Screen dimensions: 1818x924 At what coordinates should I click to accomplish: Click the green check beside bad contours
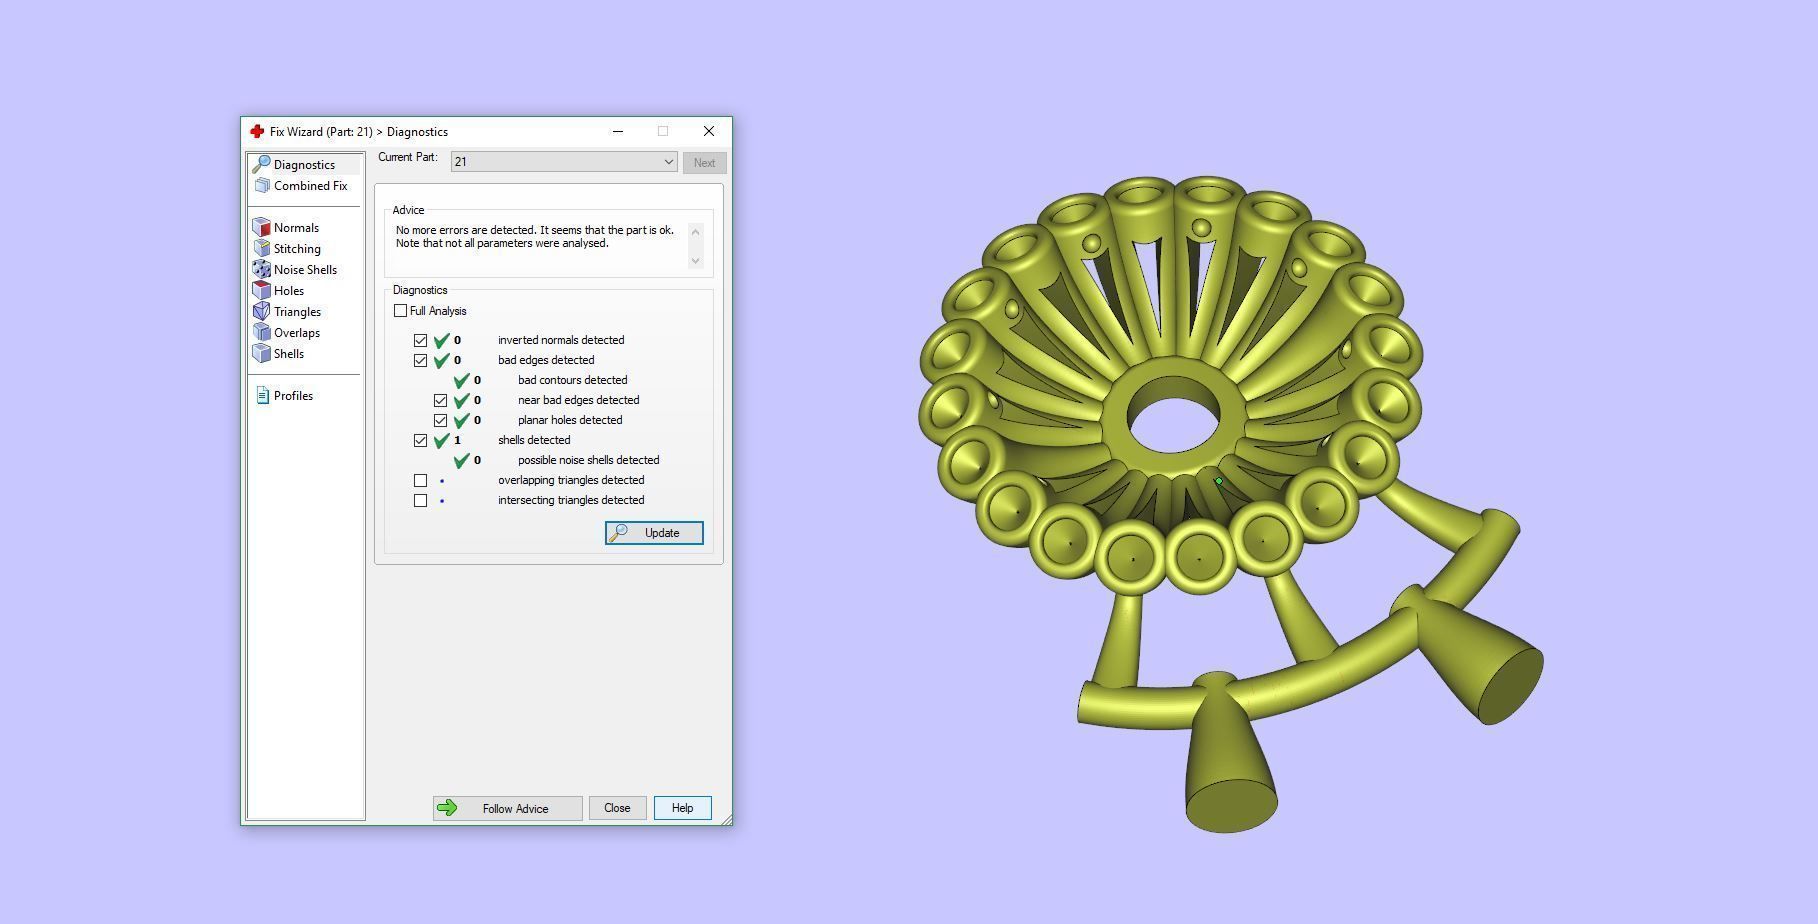click(461, 380)
